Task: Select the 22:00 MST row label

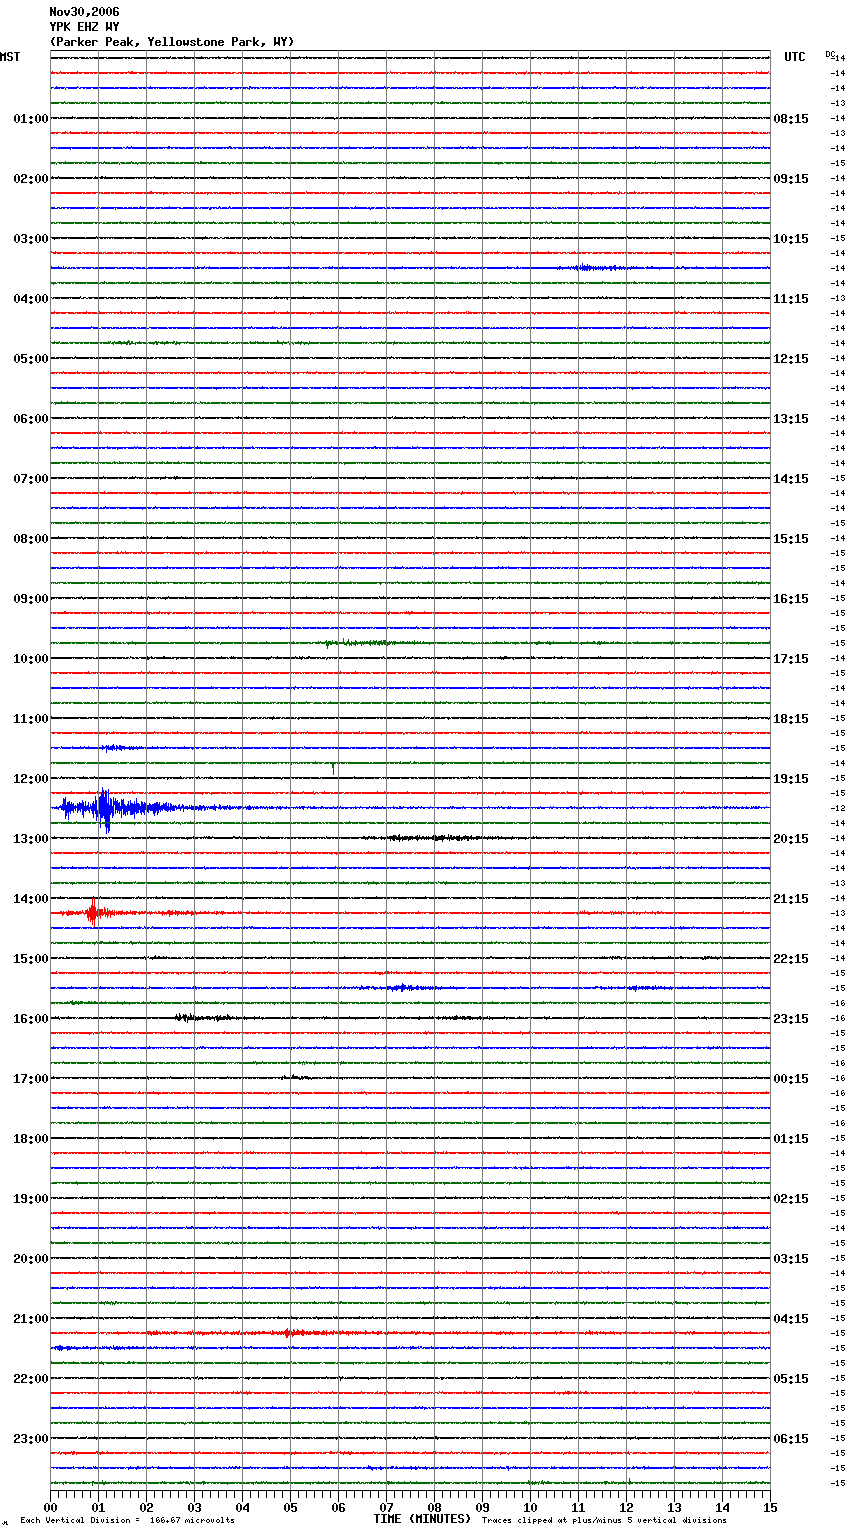Action: tap(31, 1379)
